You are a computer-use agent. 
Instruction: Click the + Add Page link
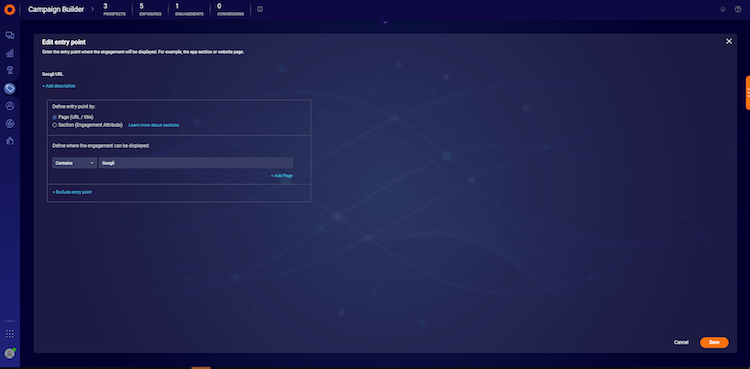point(282,176)
